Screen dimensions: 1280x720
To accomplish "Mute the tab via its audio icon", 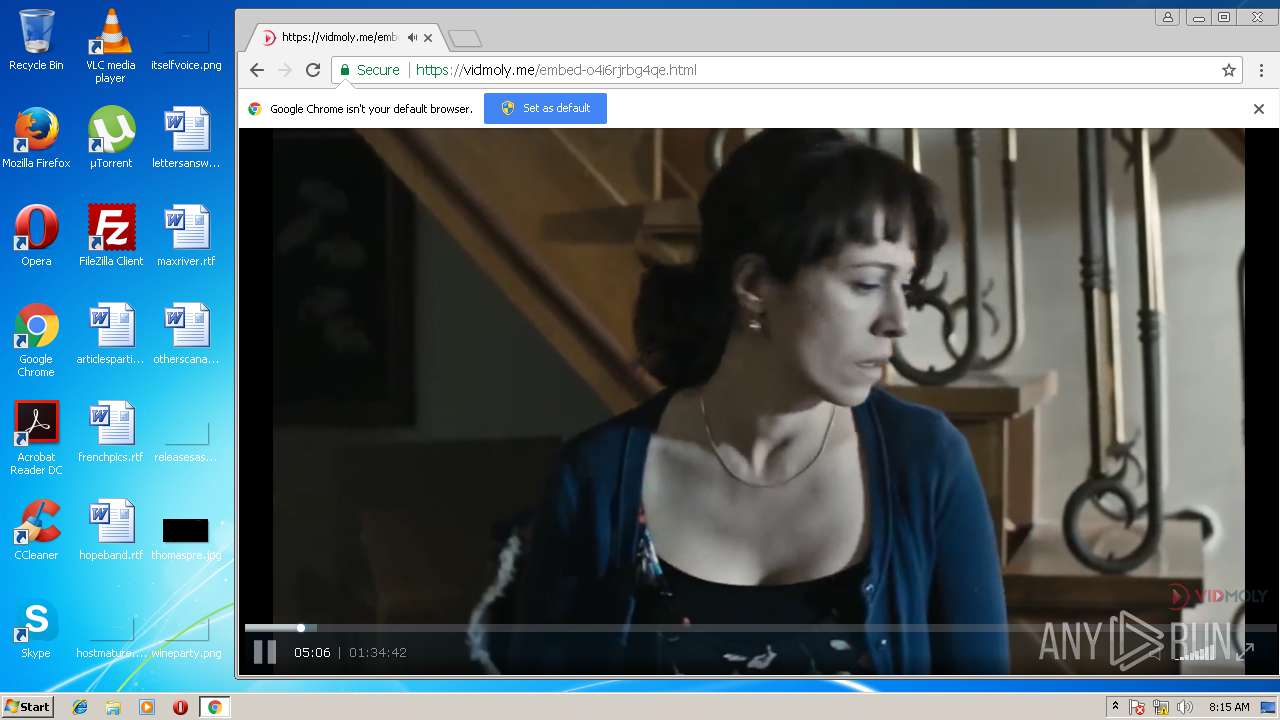I will point(412,38).
